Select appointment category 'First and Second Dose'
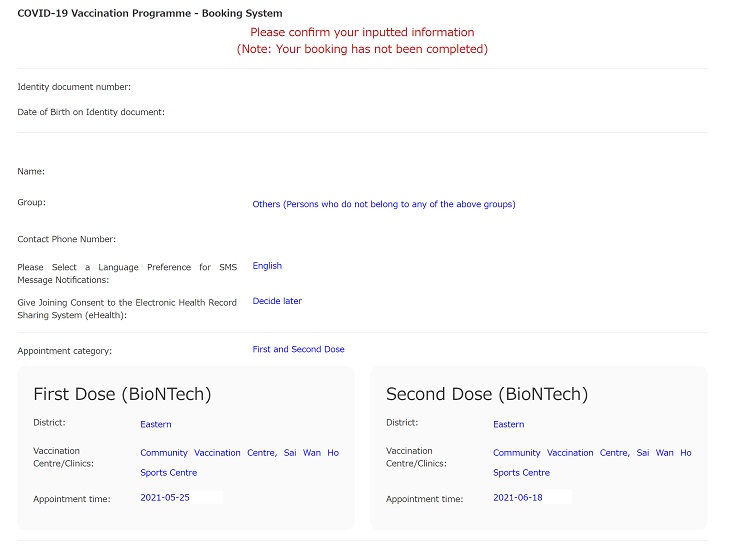The width and height of the screenshot is (740, 545). point(298,349)
